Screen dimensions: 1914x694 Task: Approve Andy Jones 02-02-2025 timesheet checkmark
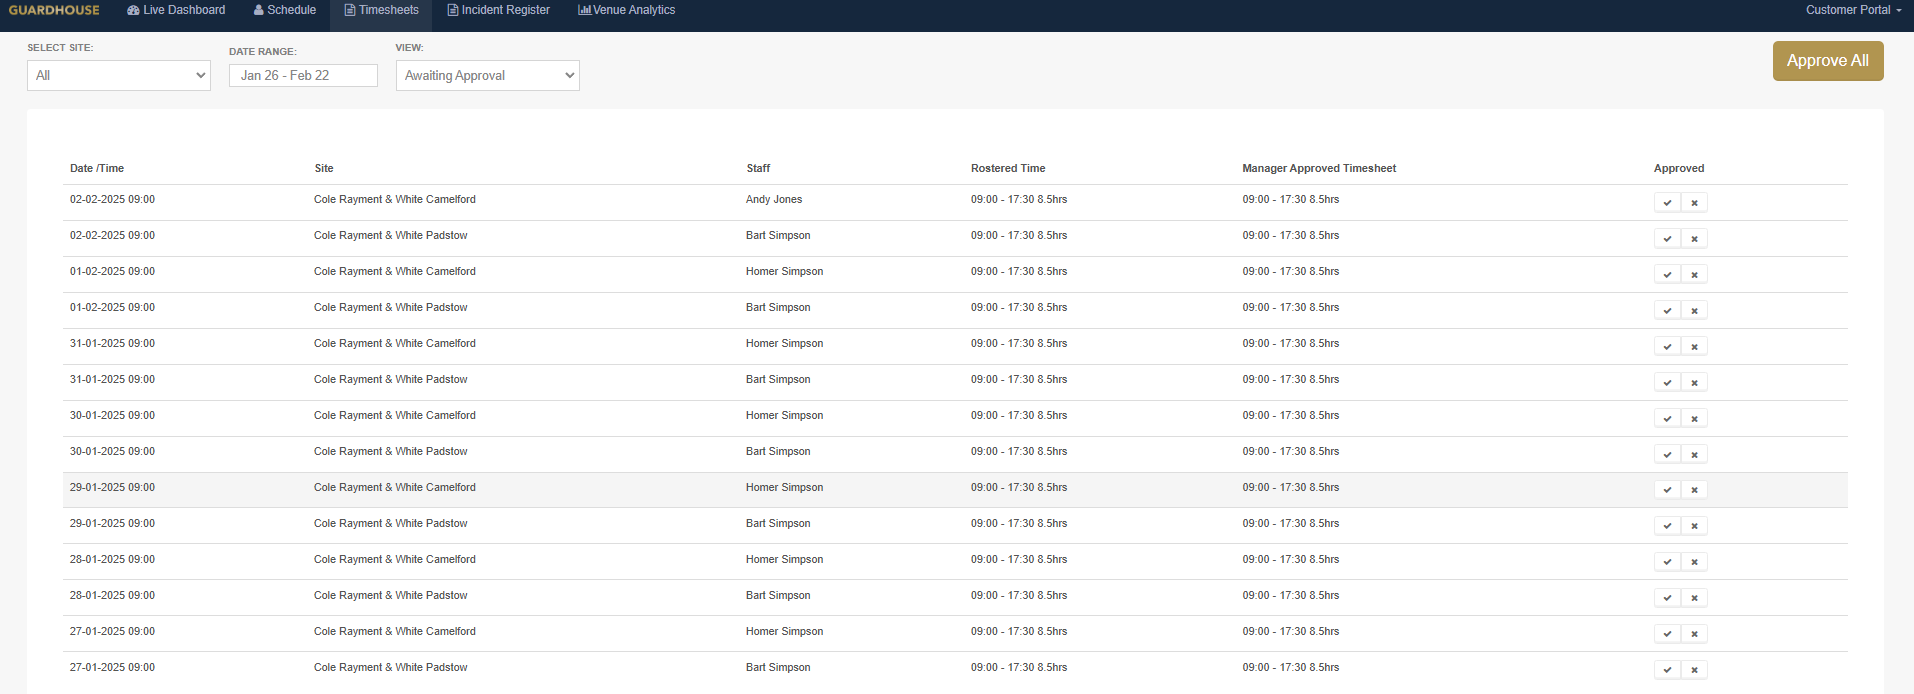pos(1667,203)
